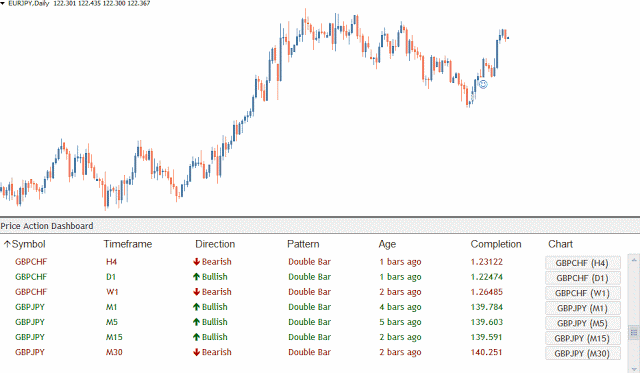Click the dashboard scrollbar thumb
640x373 pixels.
[x=634, y=332]
